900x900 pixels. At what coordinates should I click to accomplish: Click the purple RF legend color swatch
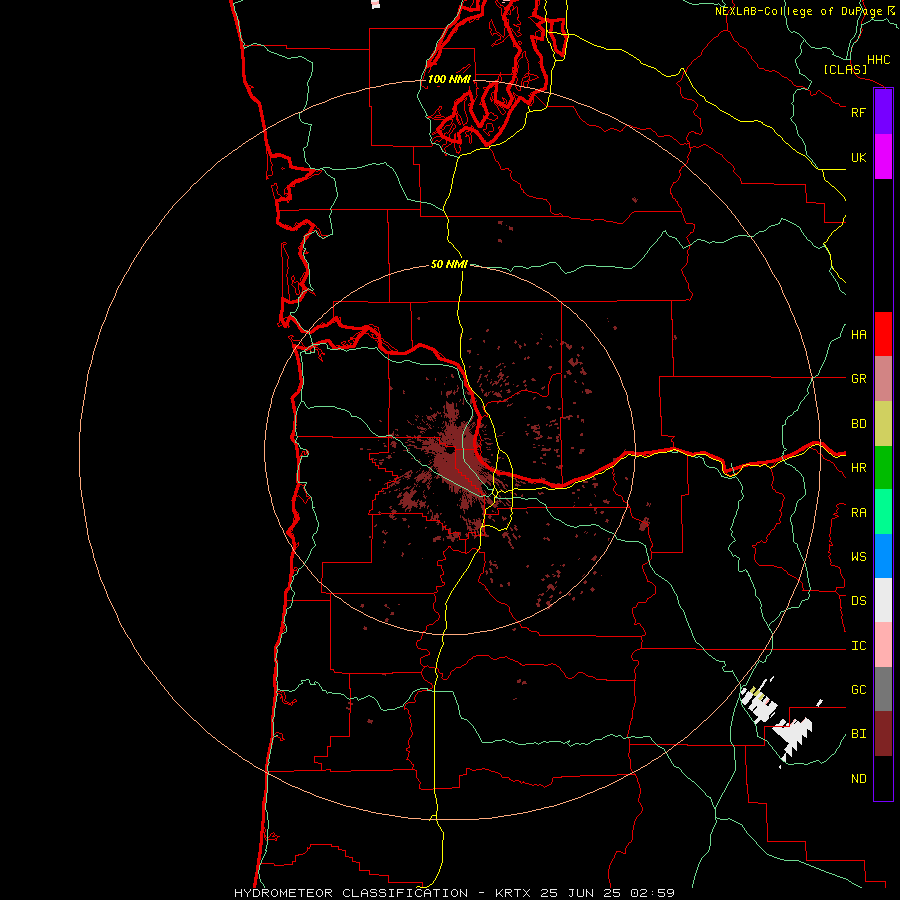coord(883,112)
